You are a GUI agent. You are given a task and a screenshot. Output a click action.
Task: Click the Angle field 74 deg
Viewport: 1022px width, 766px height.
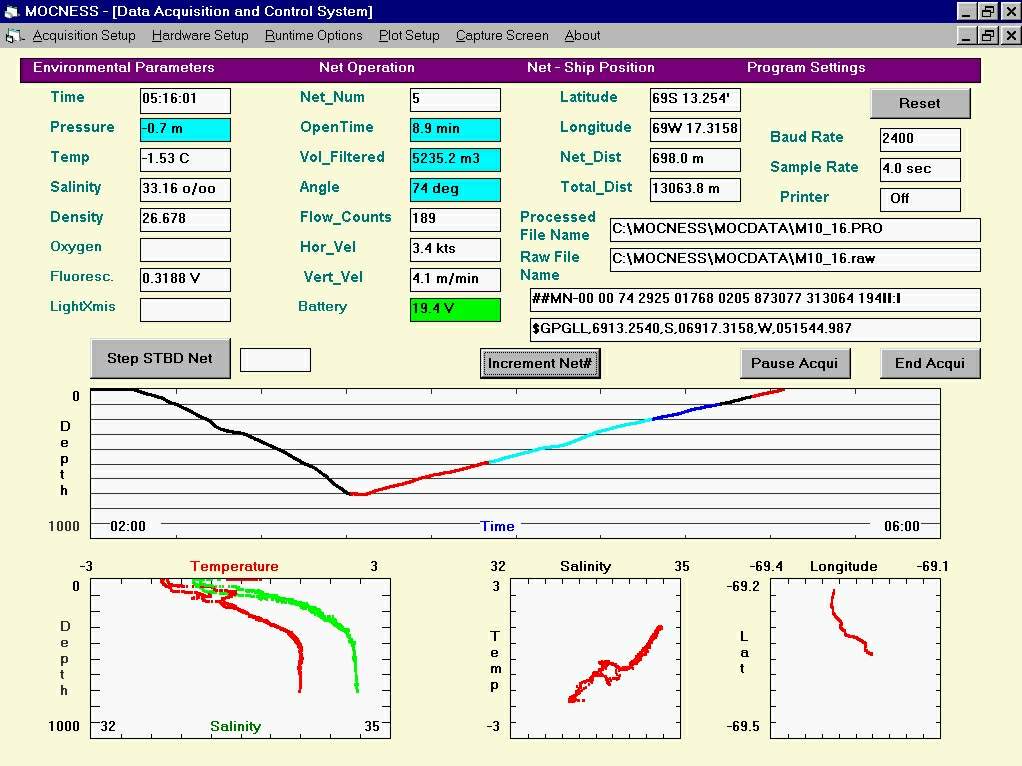click(x=456, y=190)
